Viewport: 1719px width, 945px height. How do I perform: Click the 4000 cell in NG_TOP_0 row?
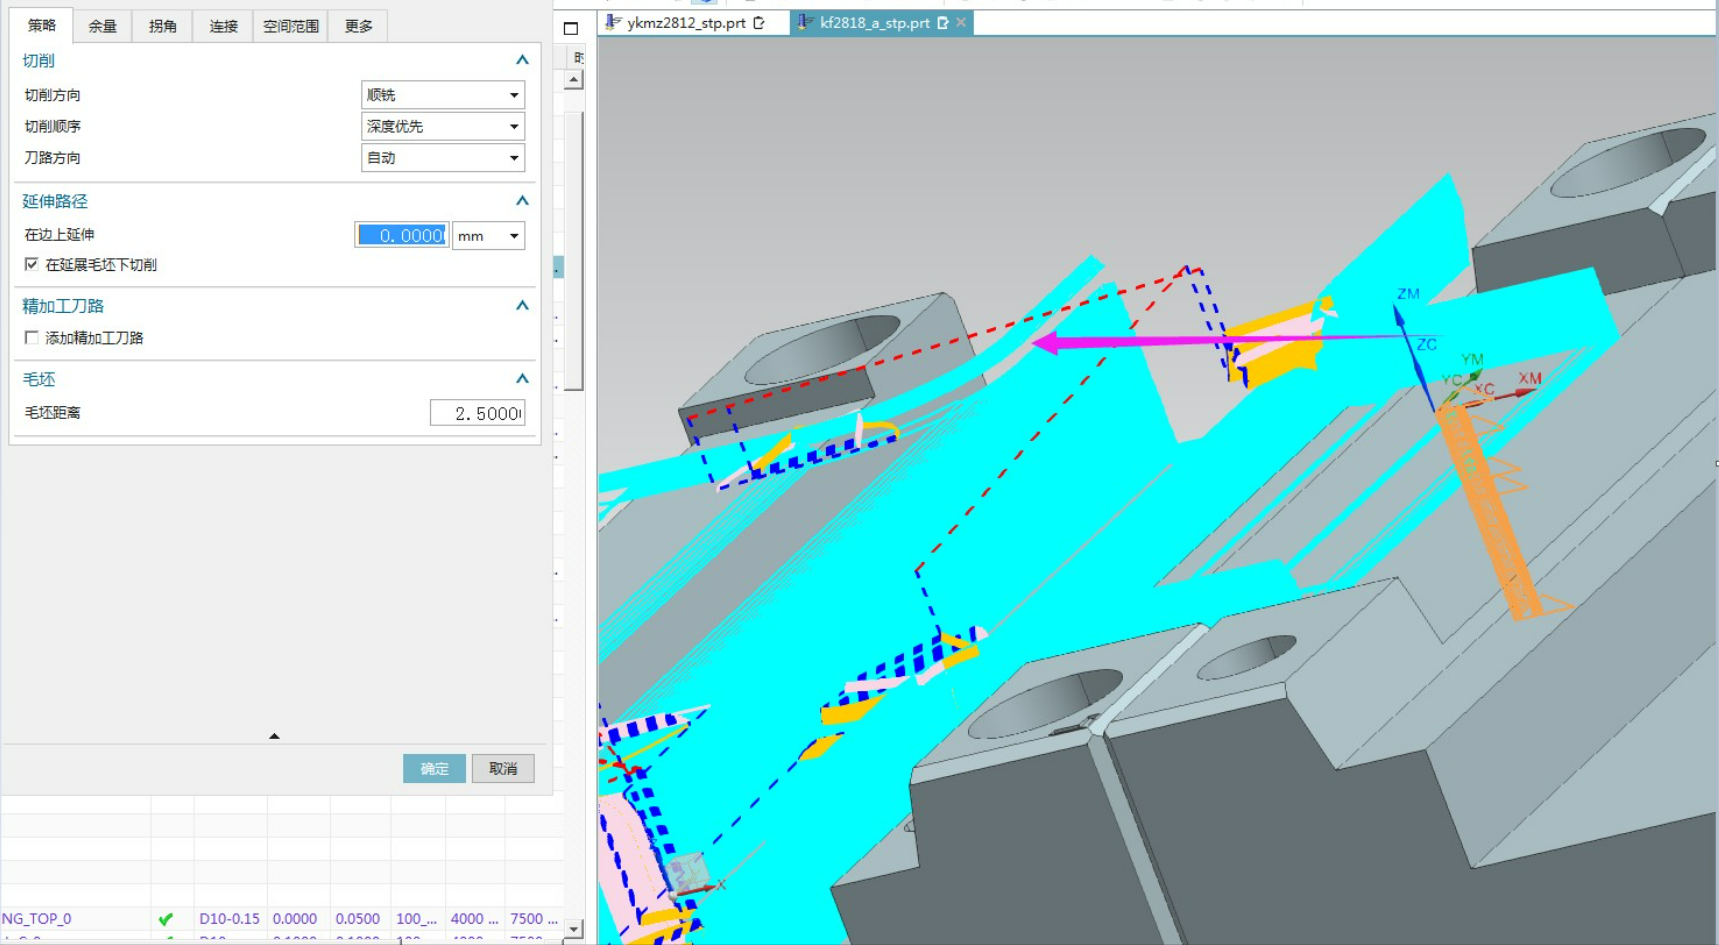pos(473,918)
